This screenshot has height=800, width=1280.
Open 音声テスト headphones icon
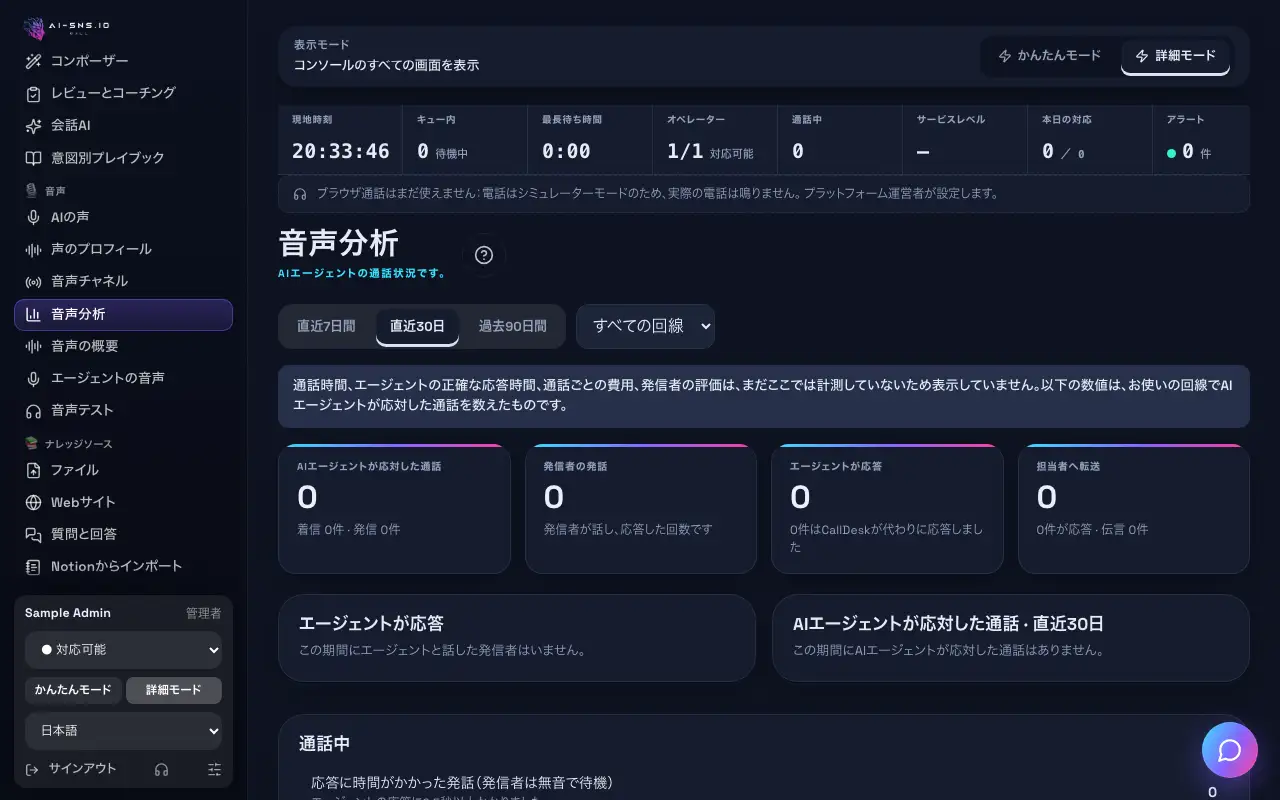(x=33, y=410)
